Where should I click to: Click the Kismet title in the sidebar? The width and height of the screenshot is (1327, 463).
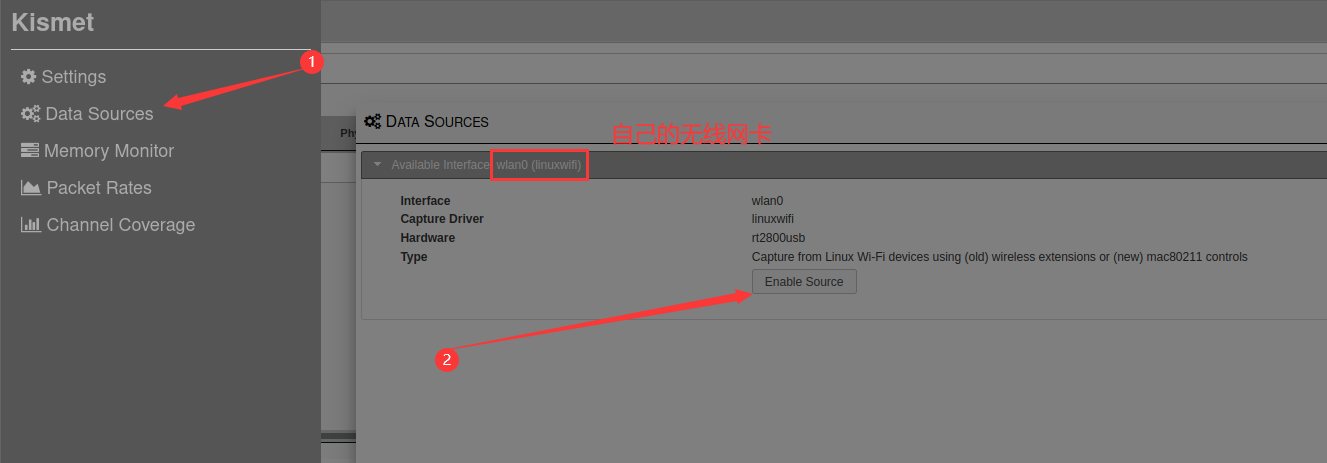53,22
